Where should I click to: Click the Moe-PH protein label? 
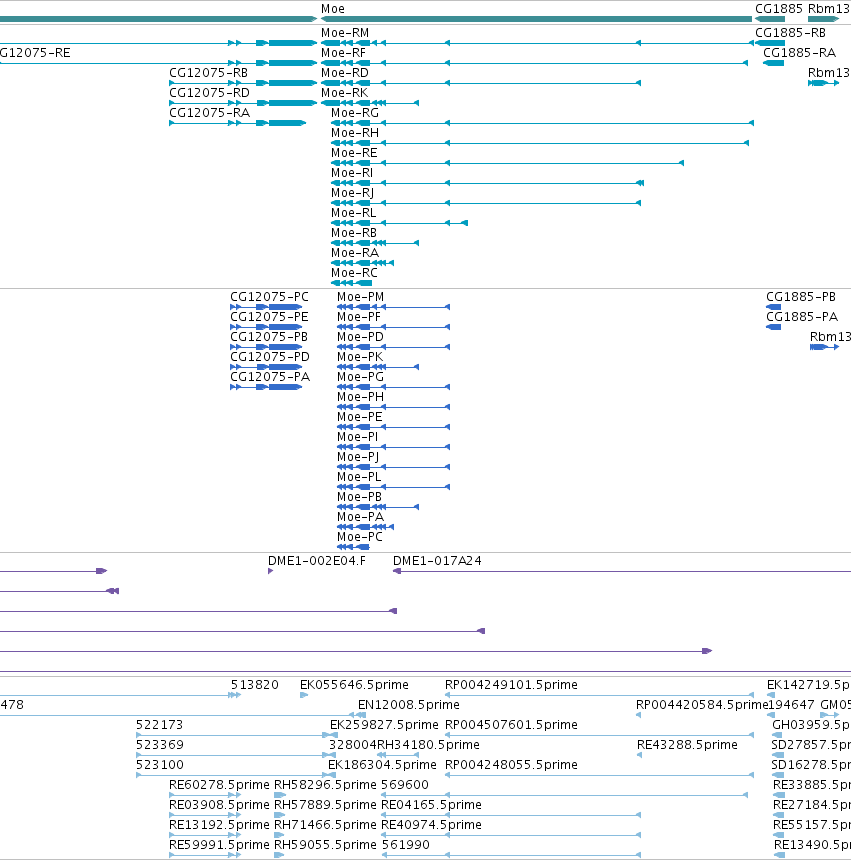tap(360, 397)
